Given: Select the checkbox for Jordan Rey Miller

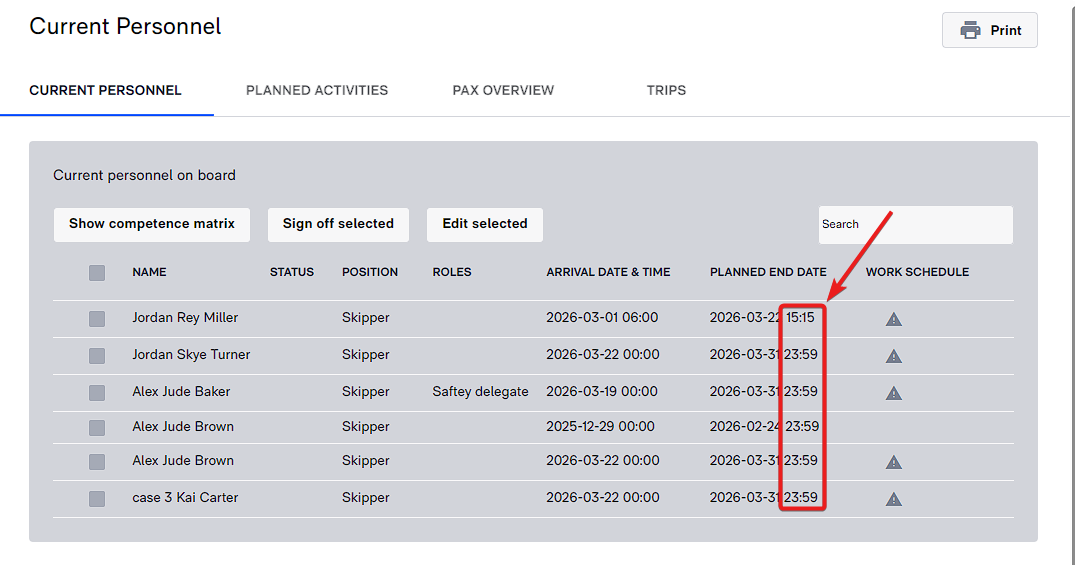Looking at the screenshot, I should (97, 319).
